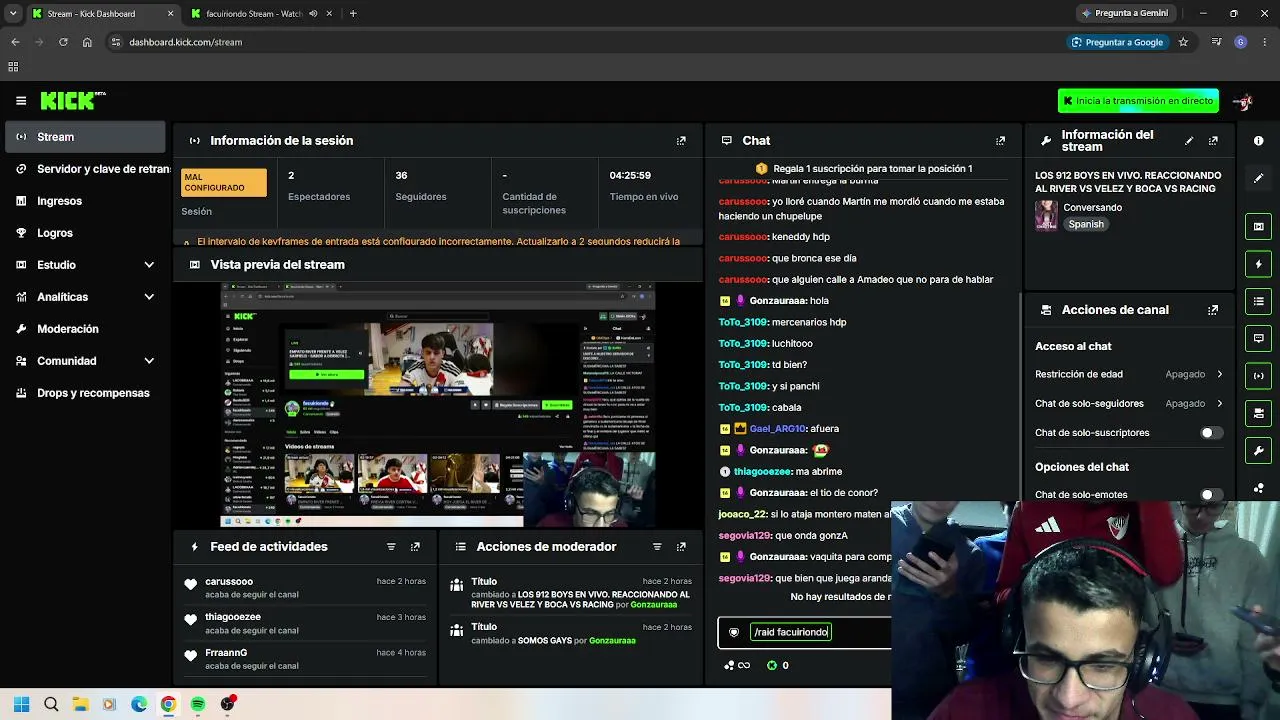Pop out the Información de la sesión panel
Image resolution: width=1280 pixels, height=720 pixels.
point(681,141)
